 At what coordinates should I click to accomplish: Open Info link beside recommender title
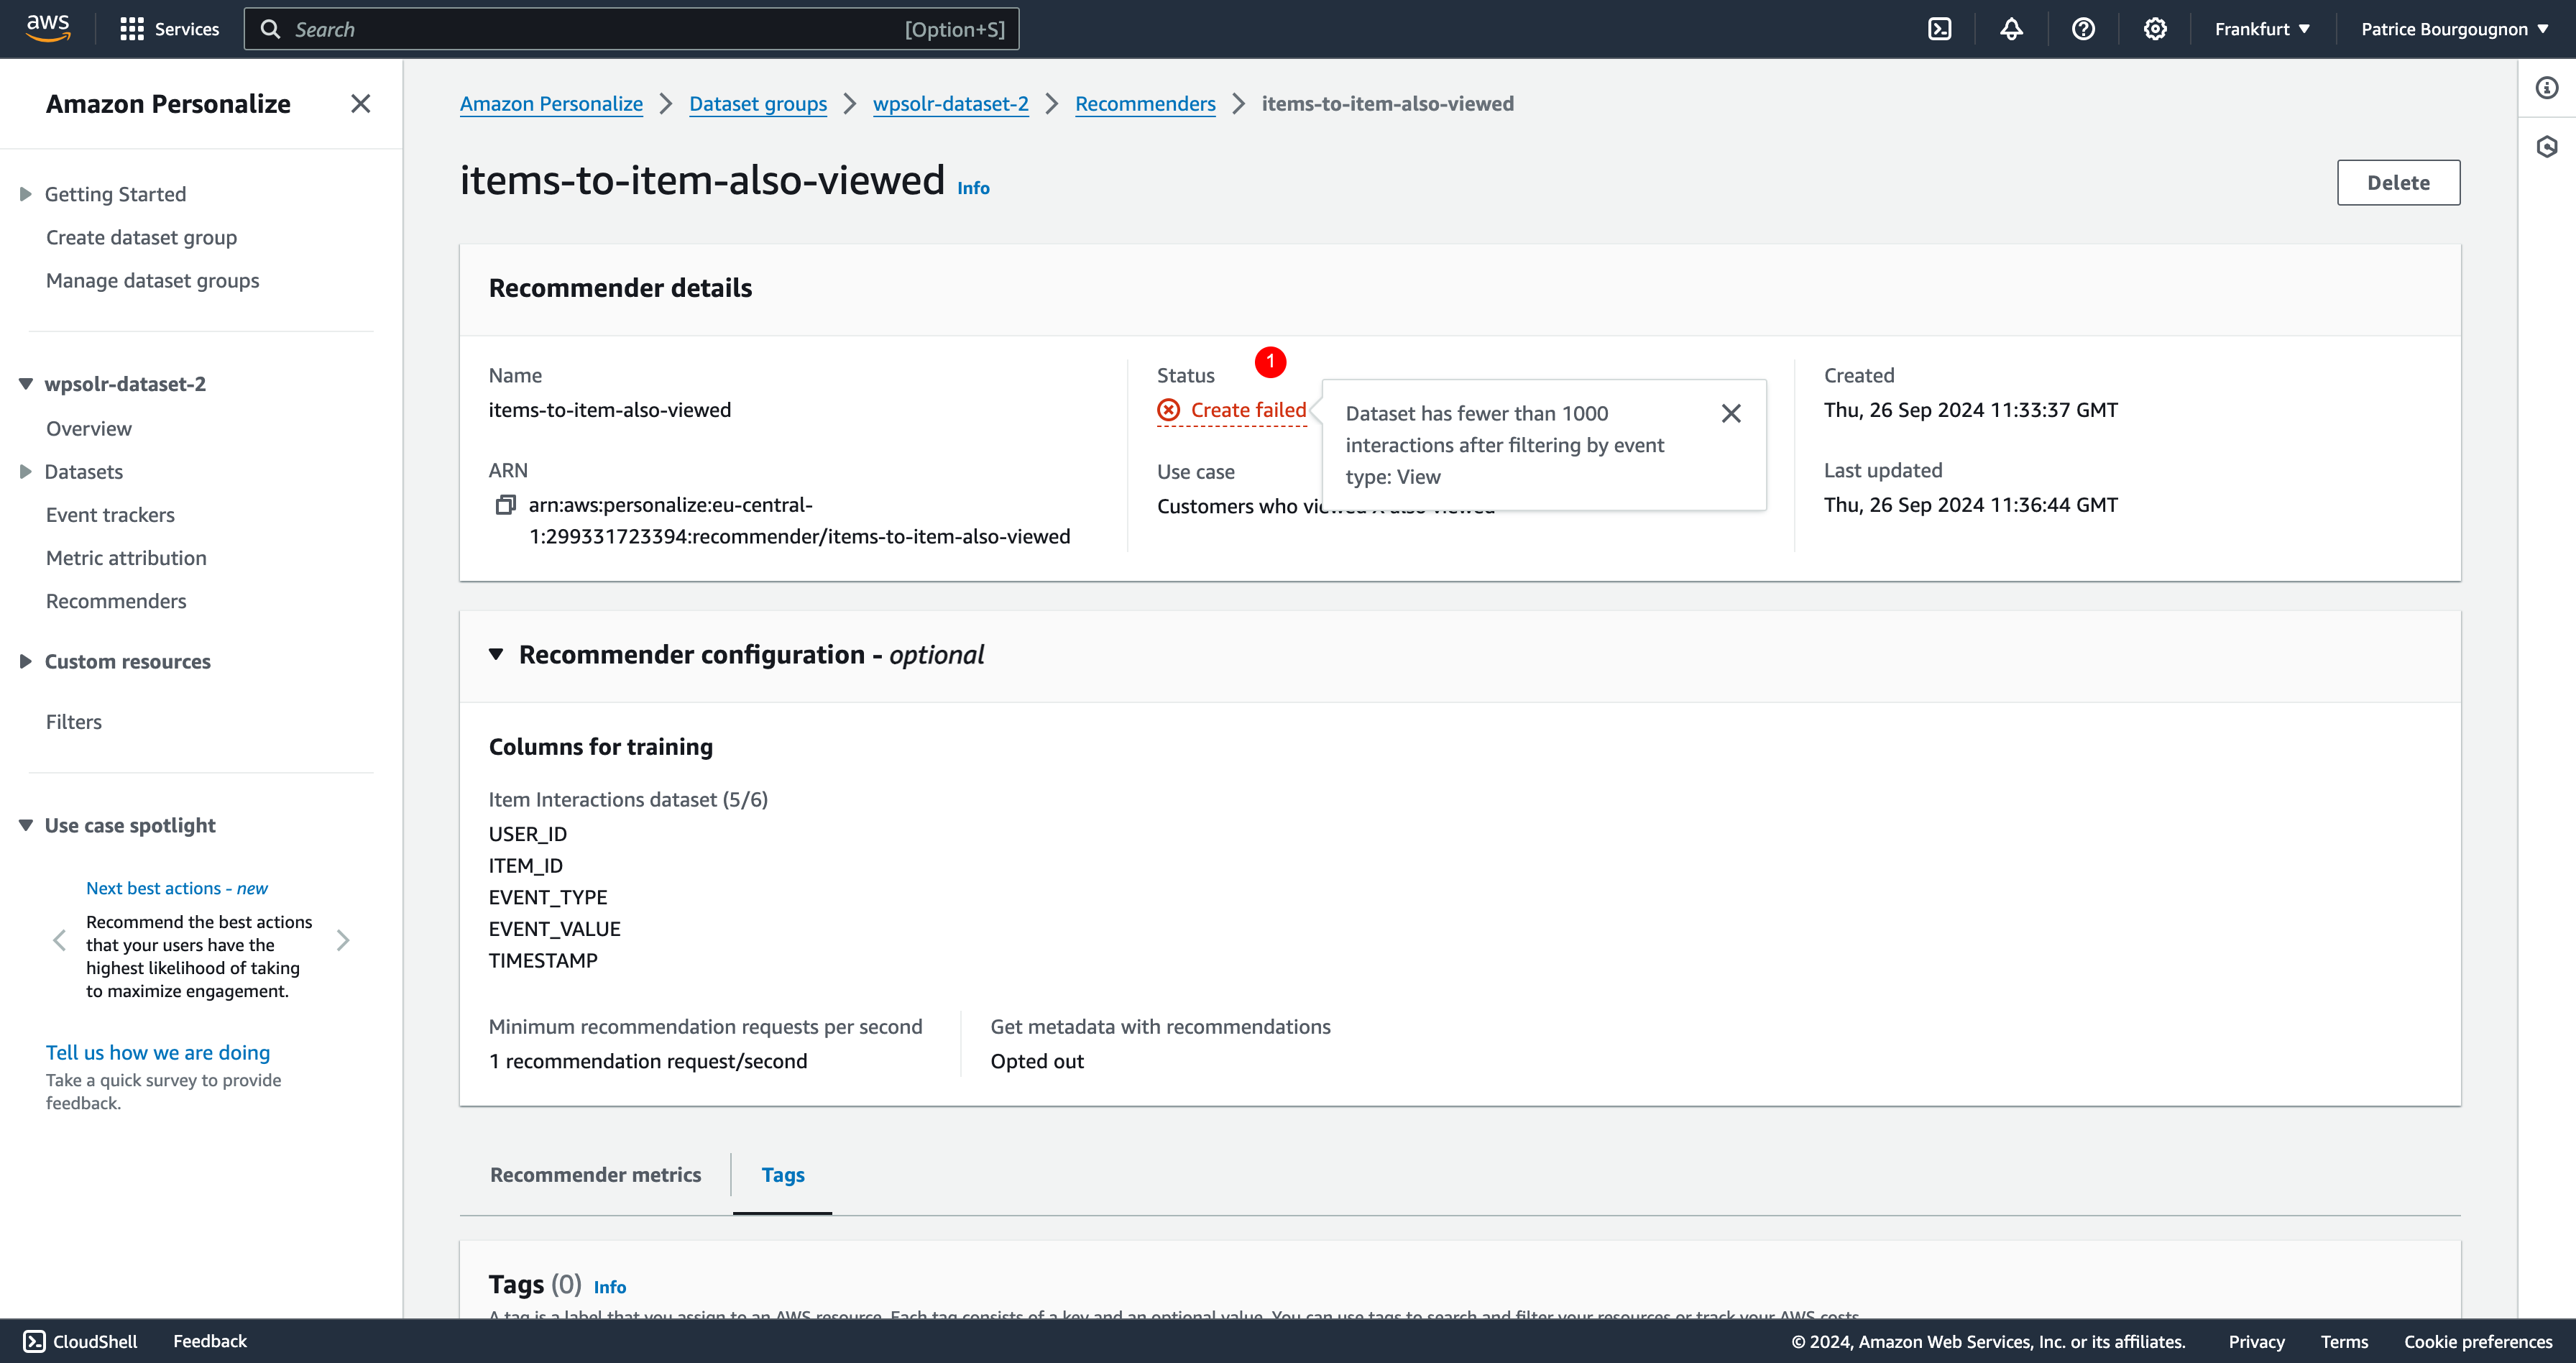click(x=973, y=188)
